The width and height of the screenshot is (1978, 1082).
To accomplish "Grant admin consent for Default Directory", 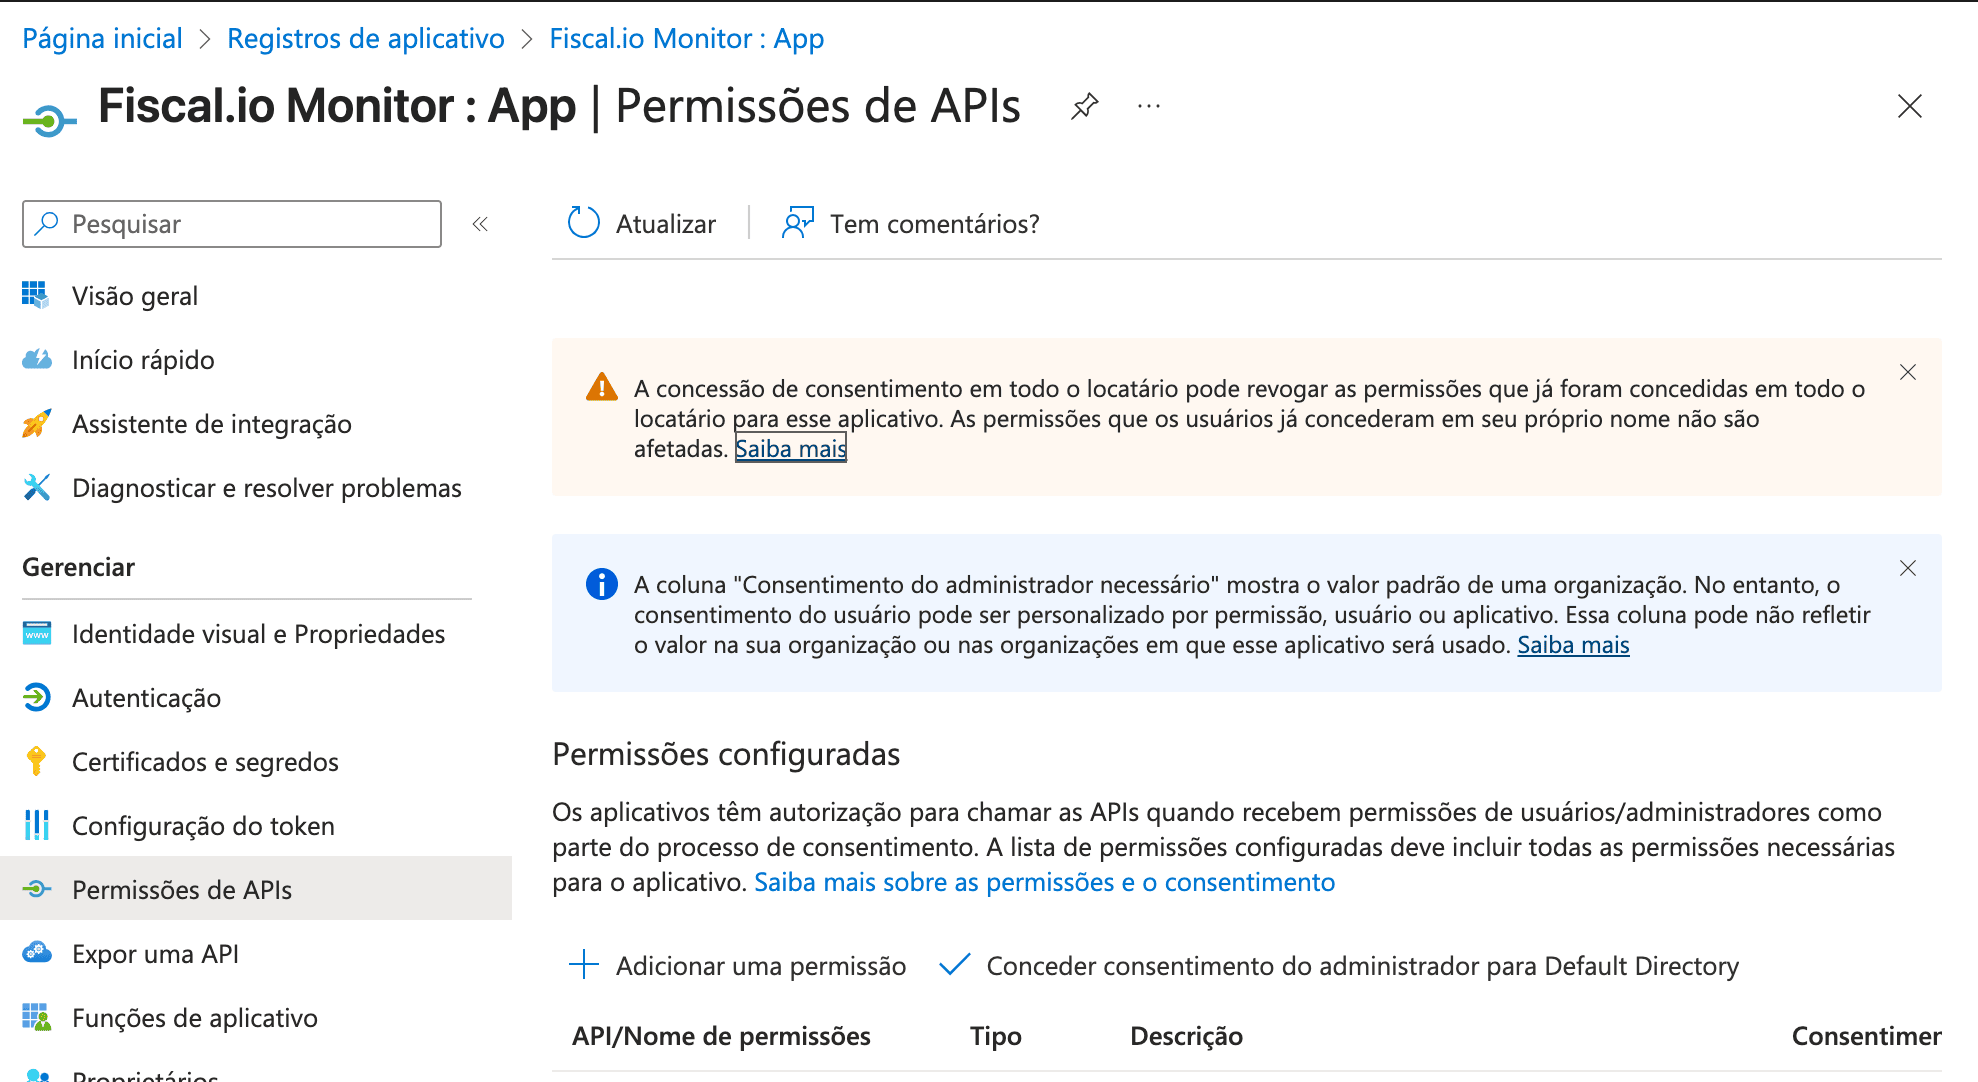I will 1363,966.
